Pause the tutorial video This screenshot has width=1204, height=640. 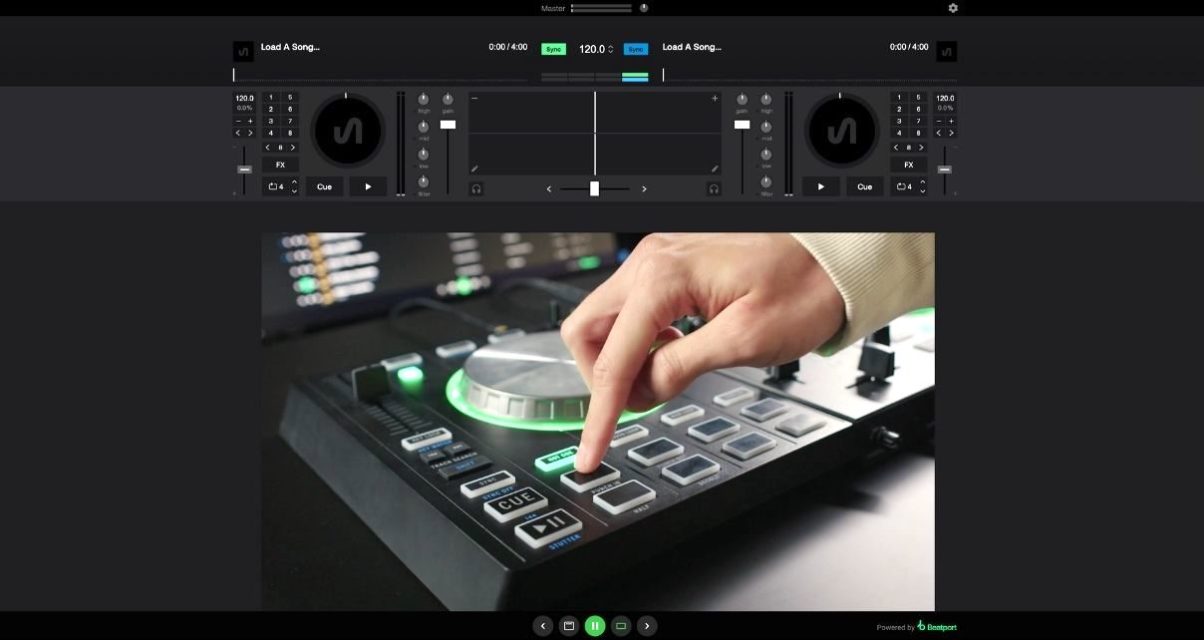coord(595,624)
